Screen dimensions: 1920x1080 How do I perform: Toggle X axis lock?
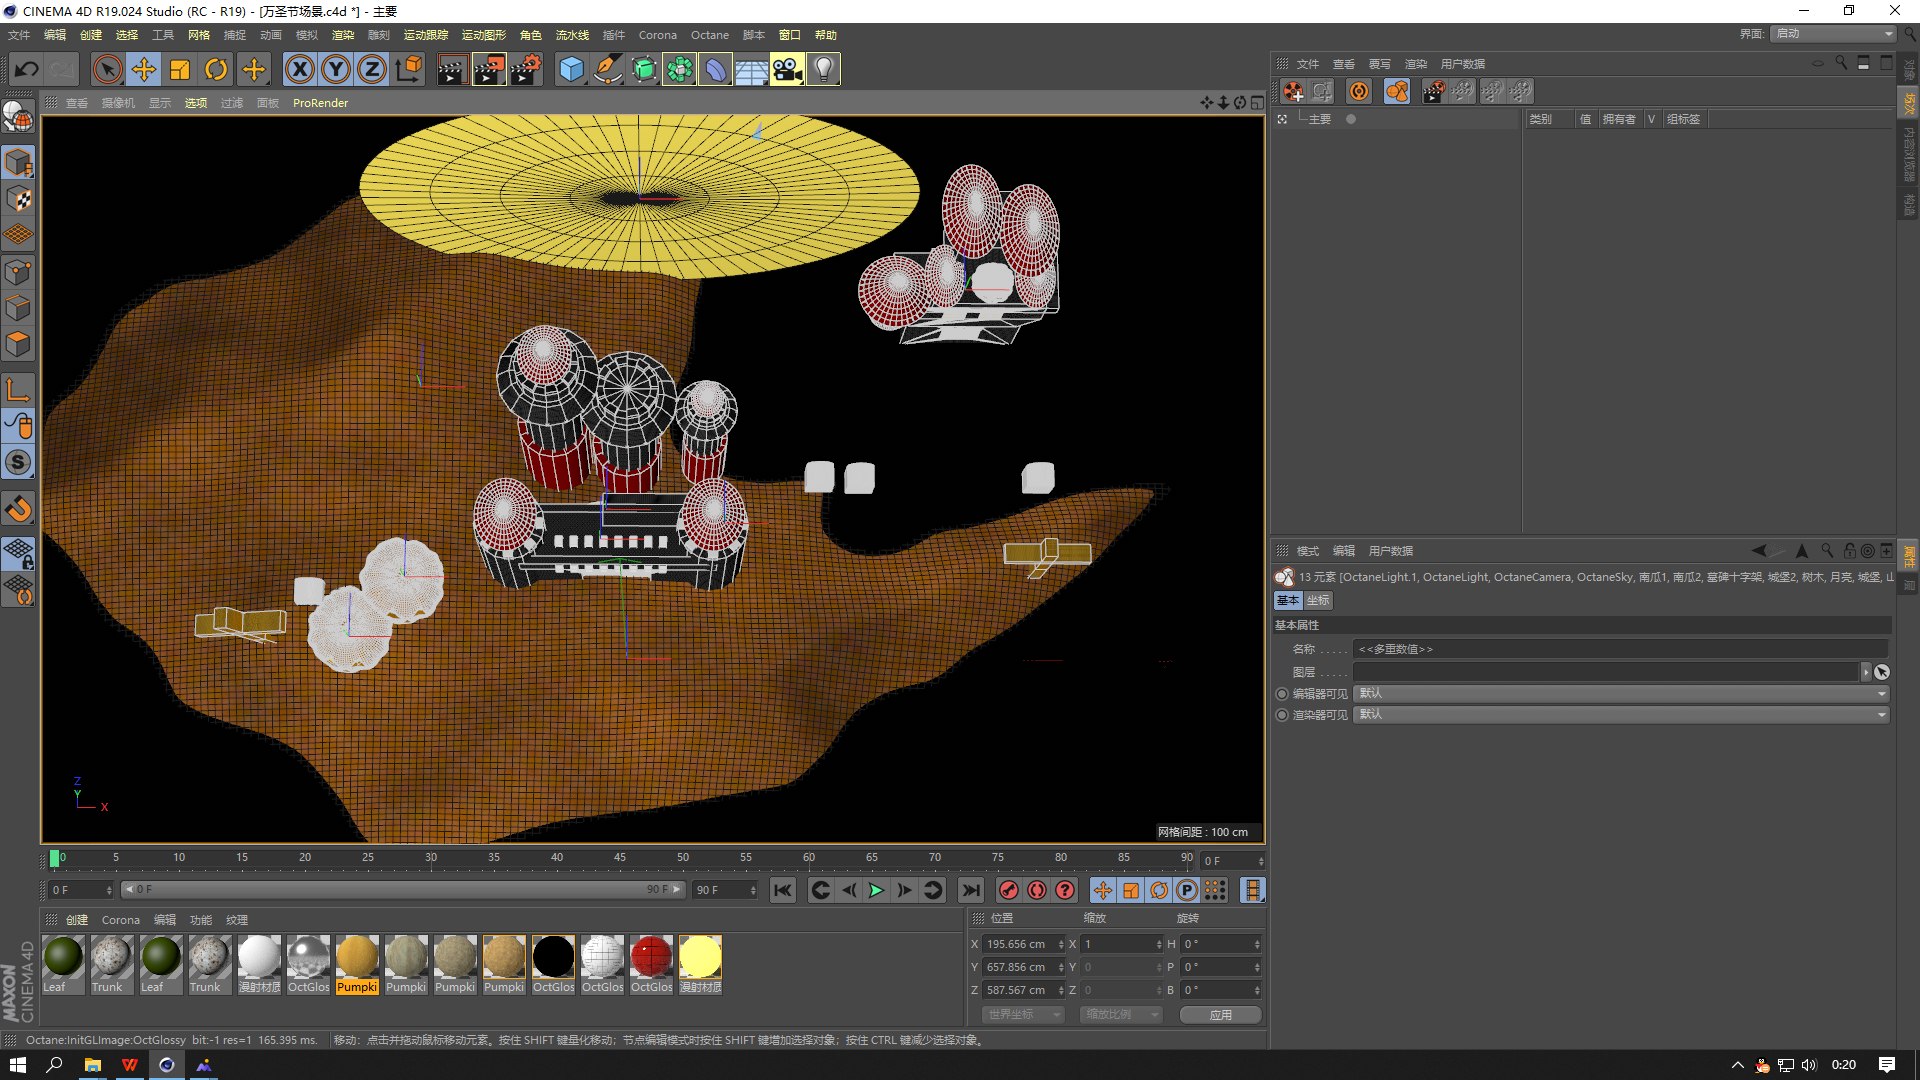(299, 69)
